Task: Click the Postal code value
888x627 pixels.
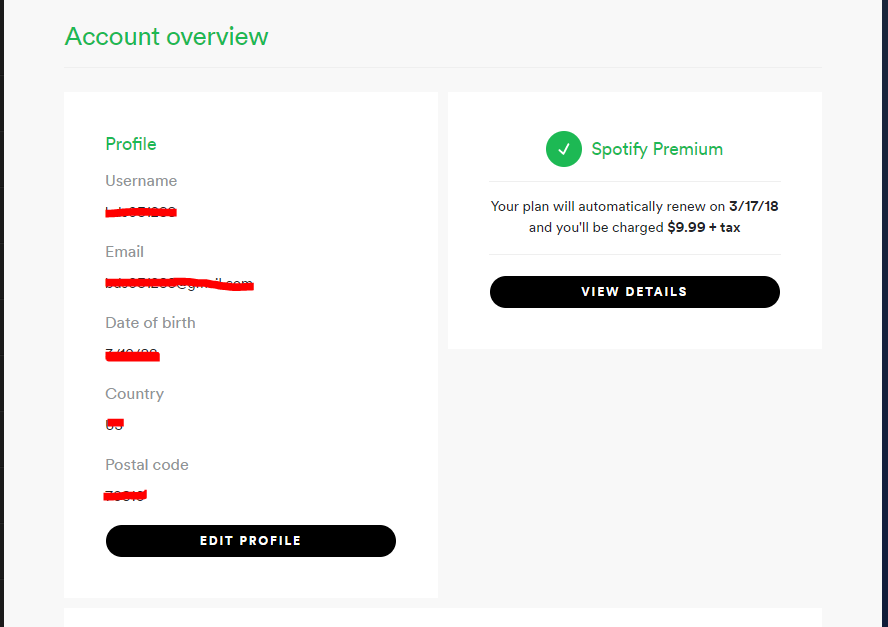Action: click(x=126, y=495)
